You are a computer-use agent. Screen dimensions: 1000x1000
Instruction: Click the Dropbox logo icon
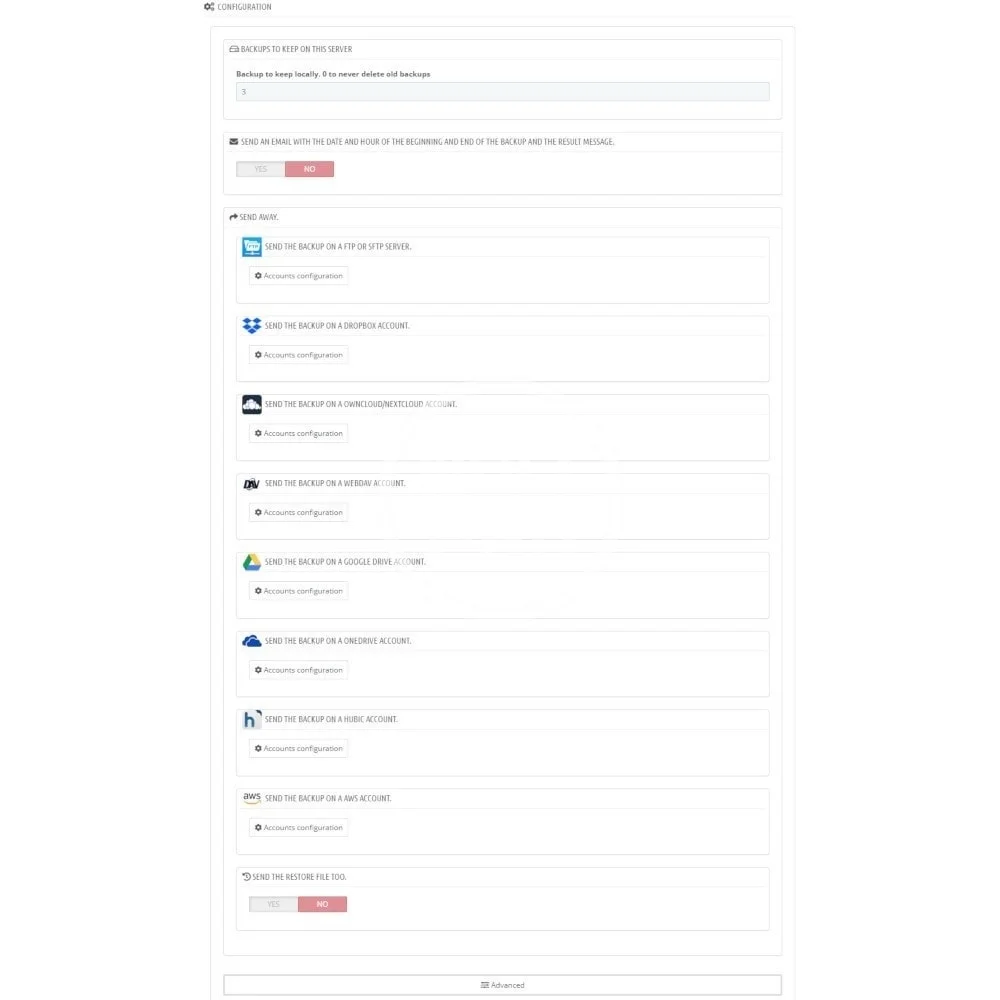(x=252, y=325)
